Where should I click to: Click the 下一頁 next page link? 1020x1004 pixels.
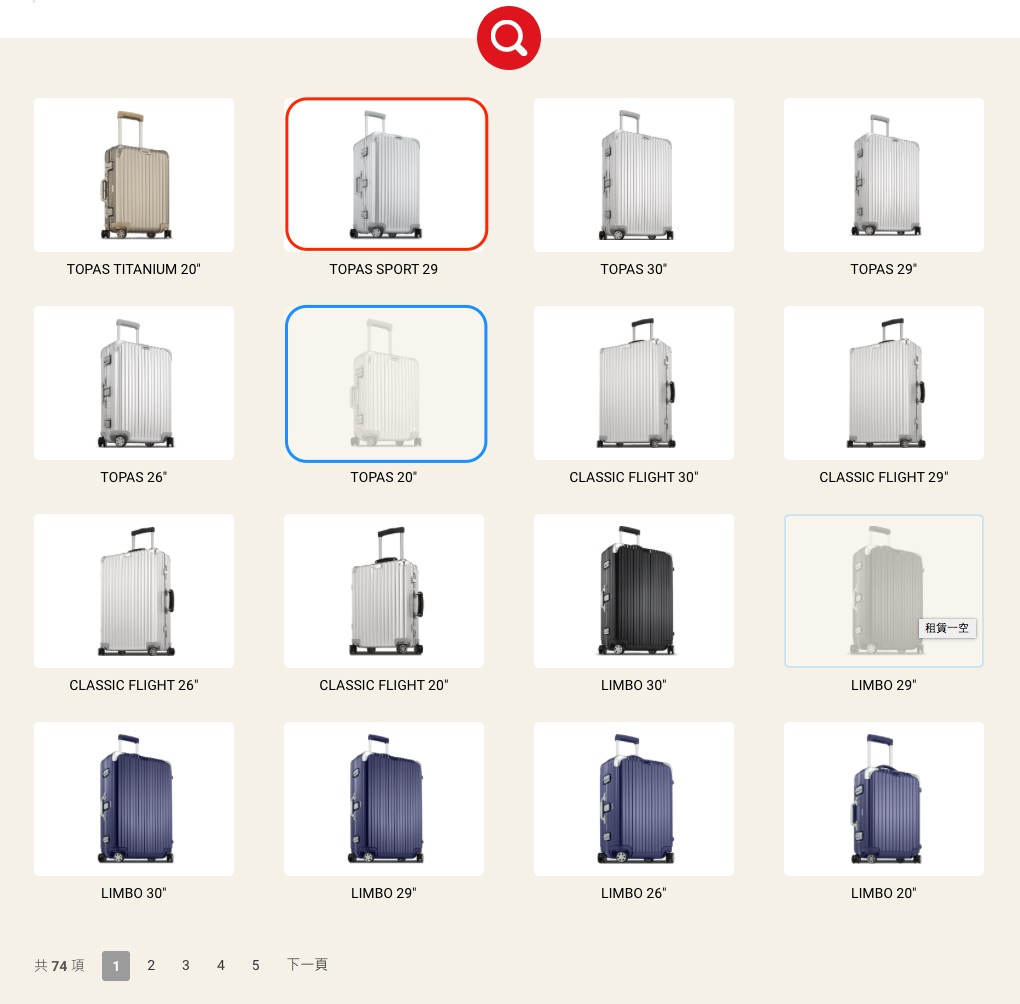[x=307, y=964]
